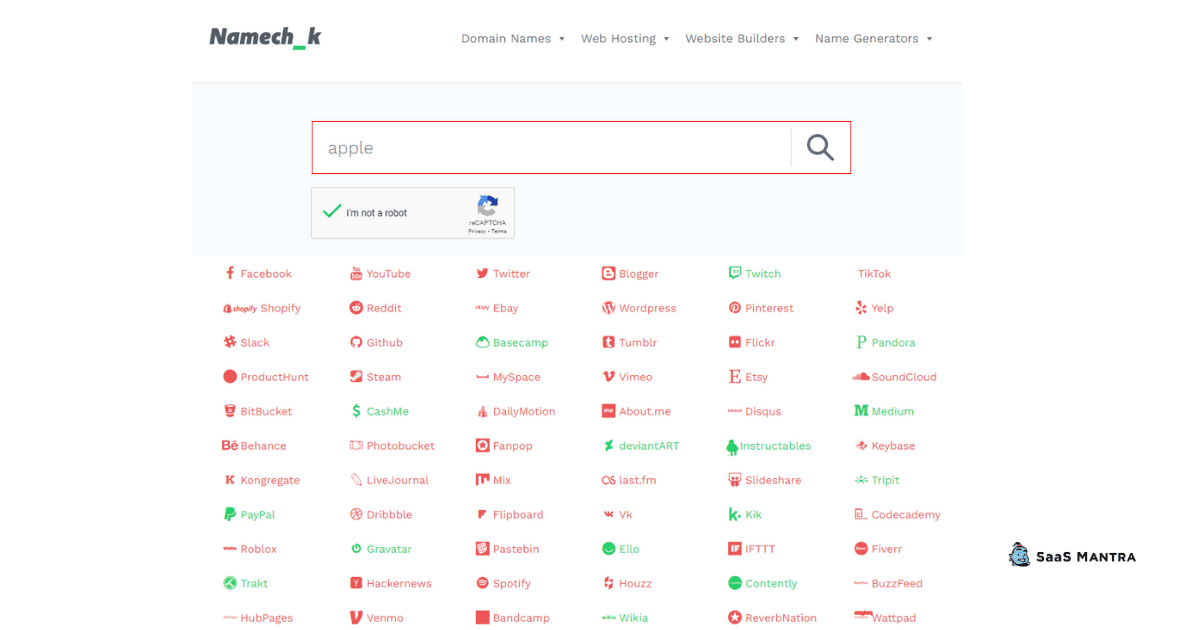Image resolution: width=1200 pixels, height=630 pixels.
Task: Open the MySpace link
Action: coord(508,377)
